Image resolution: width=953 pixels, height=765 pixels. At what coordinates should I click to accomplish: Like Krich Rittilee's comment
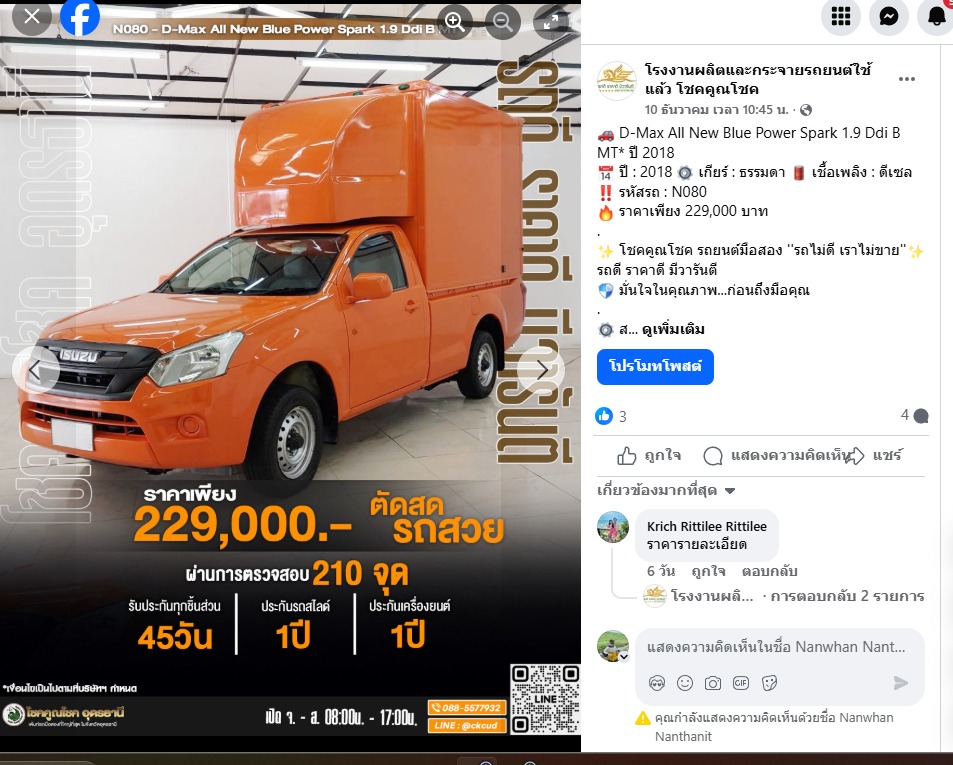(x=708, y=571)
